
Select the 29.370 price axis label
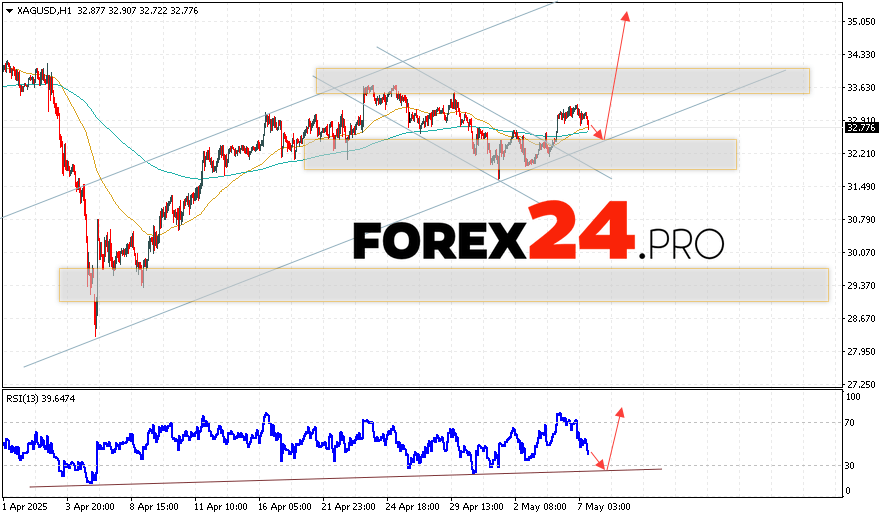pos(861,286)
